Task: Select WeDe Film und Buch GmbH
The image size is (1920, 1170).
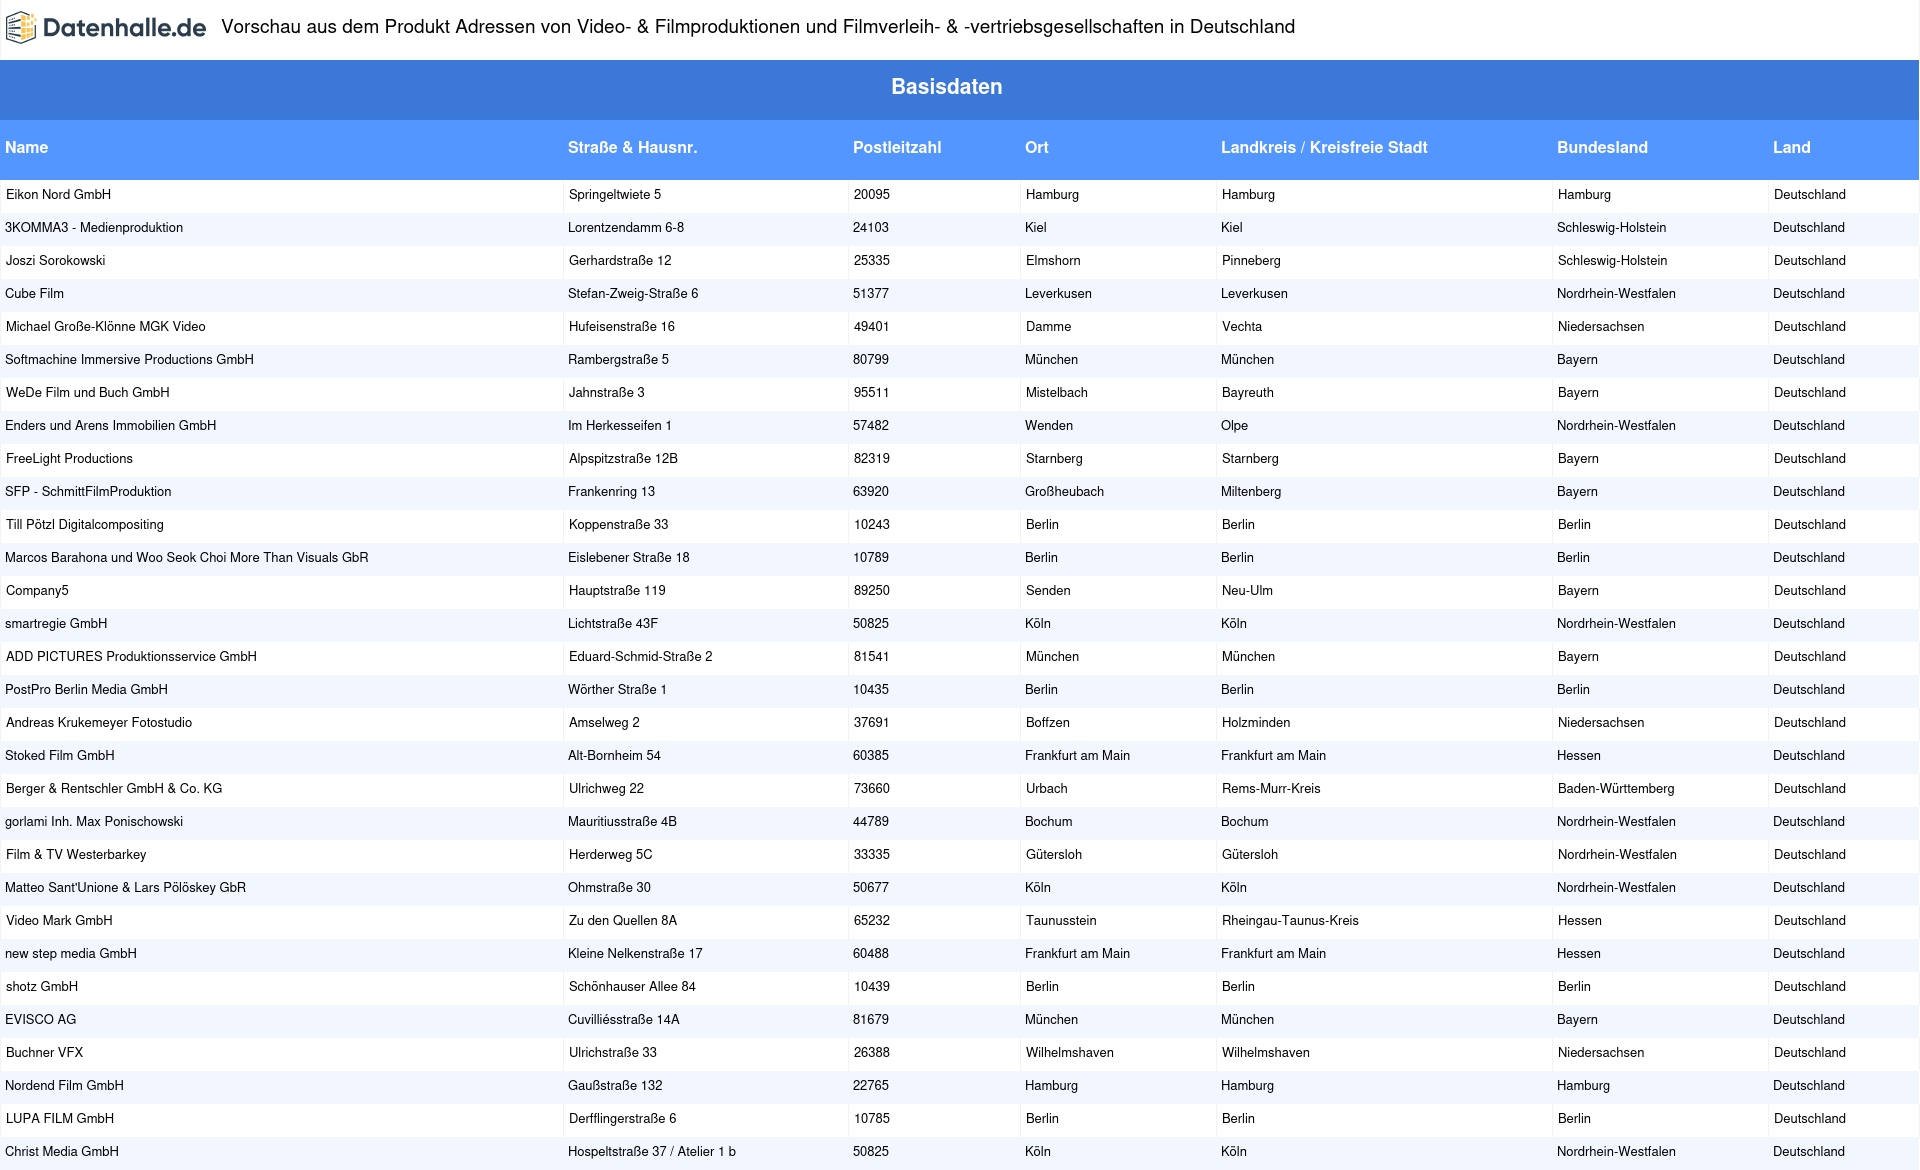Action: coord(87,393)
